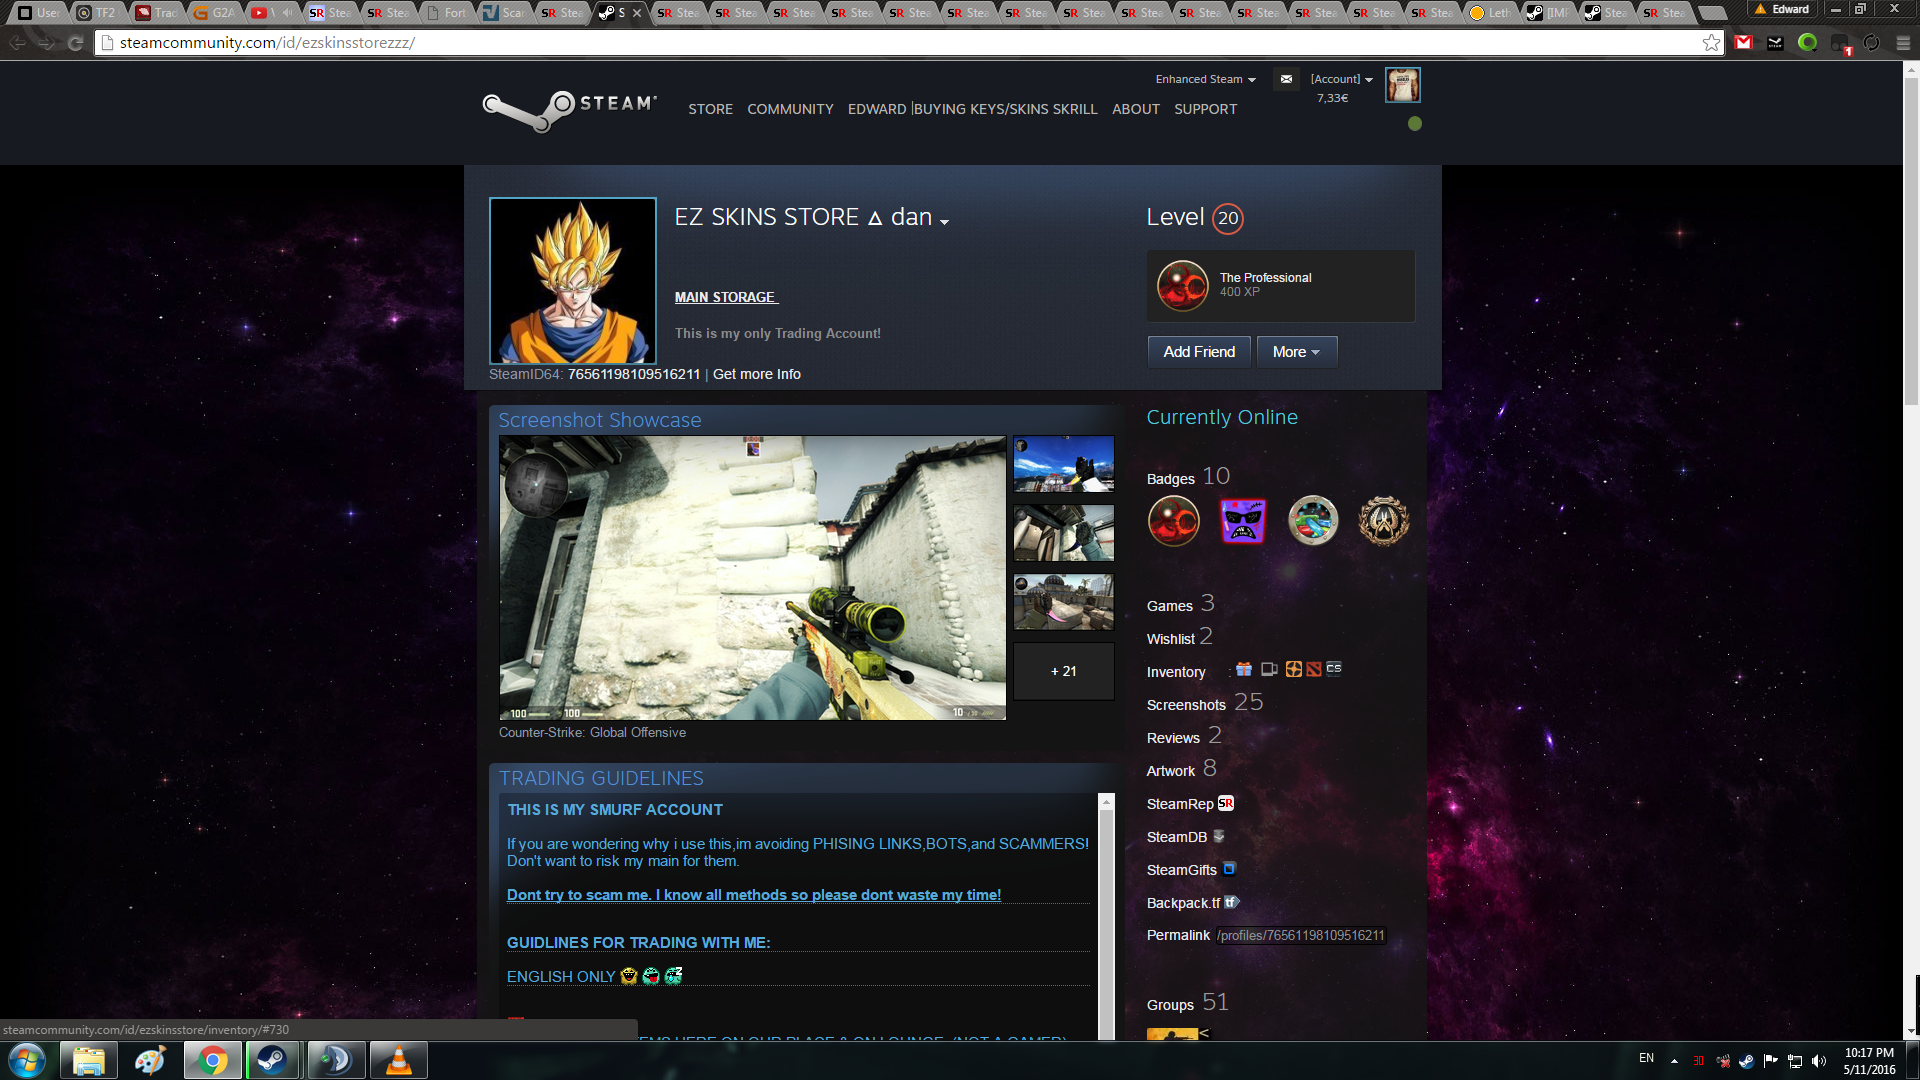The width and height of the screenshot is (1920, 1080).
Task: Click the SteamRep SR icon
Action: [1226, 804]
